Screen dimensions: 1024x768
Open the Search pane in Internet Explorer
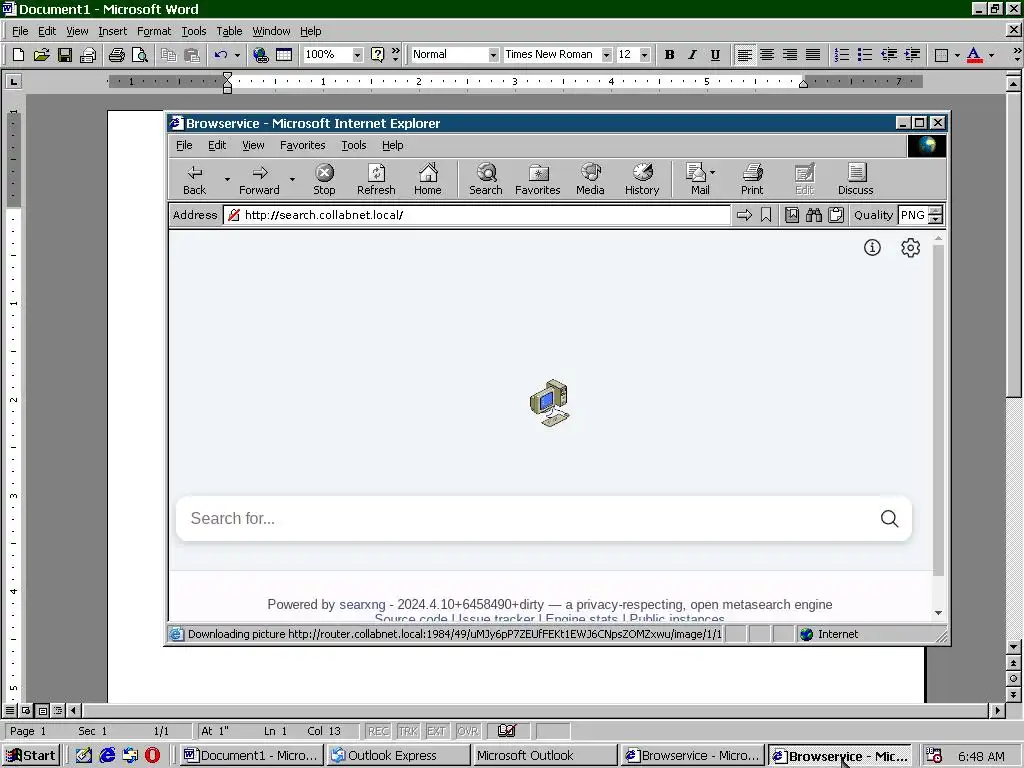(486, 180)
